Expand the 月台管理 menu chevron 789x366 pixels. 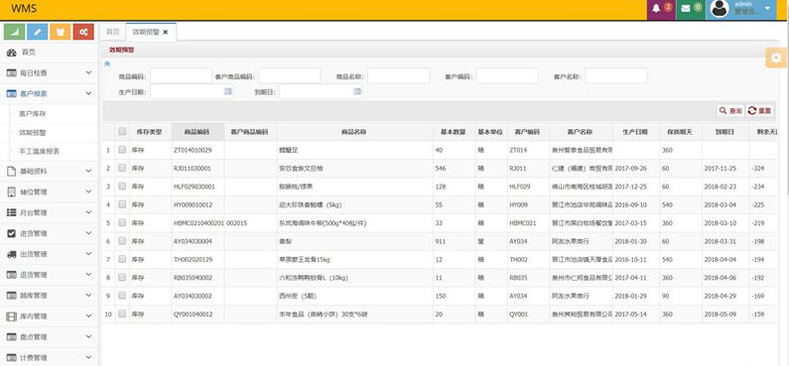(x=89, y=212)
